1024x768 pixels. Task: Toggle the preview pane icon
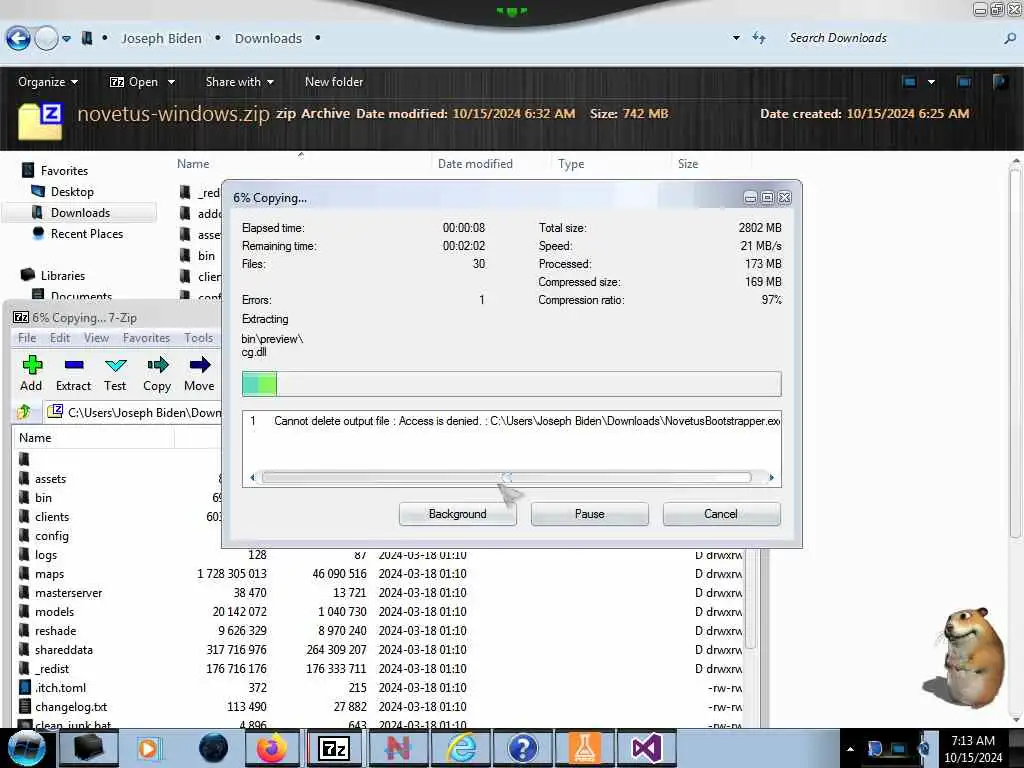[x=963, y=82]
